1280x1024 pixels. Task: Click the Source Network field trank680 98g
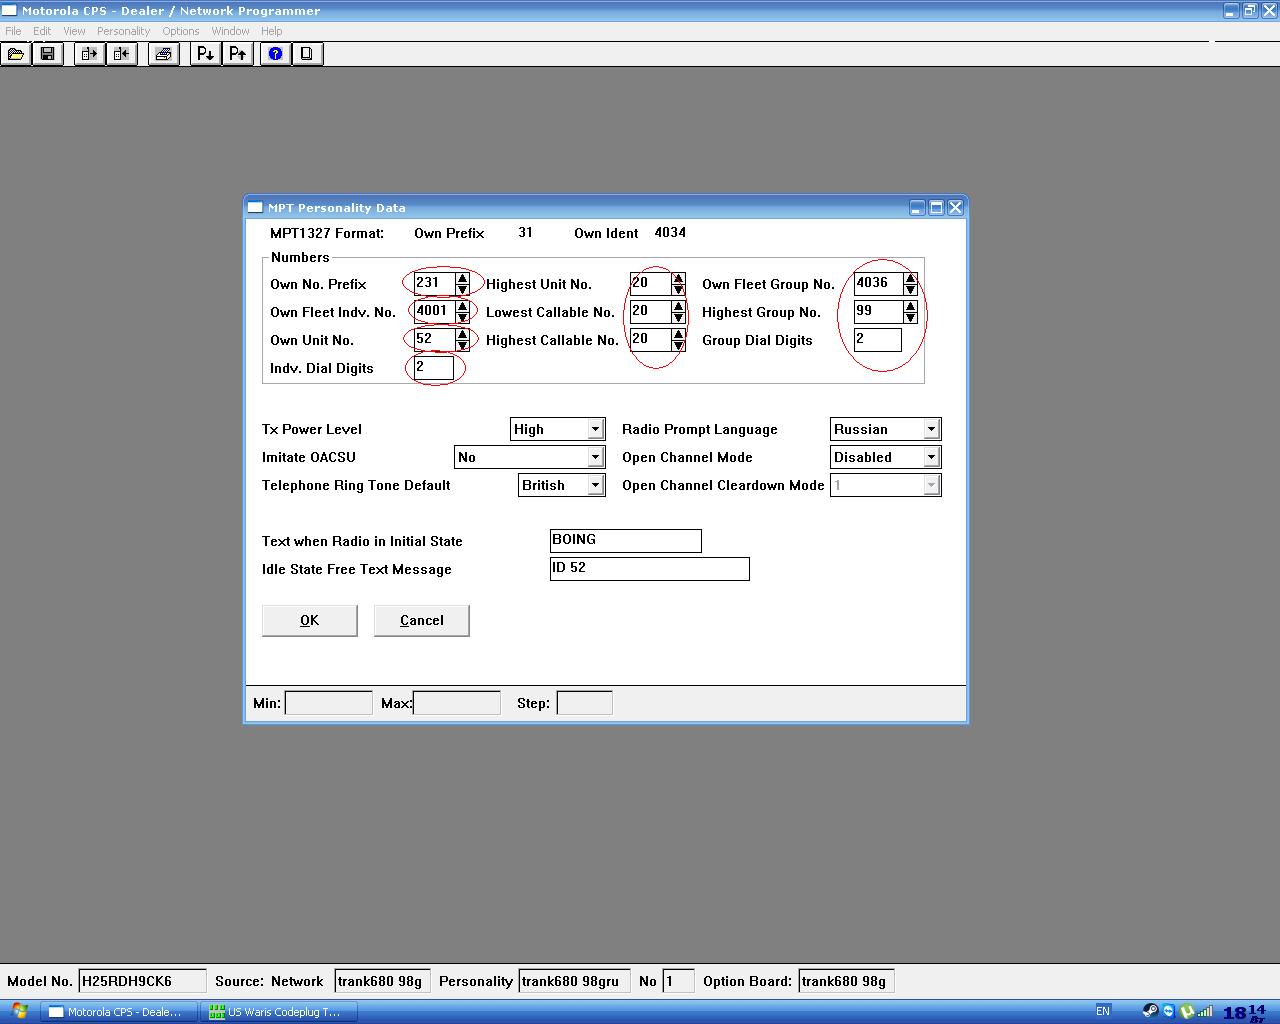pyautogui.click(x=383, y=981)
